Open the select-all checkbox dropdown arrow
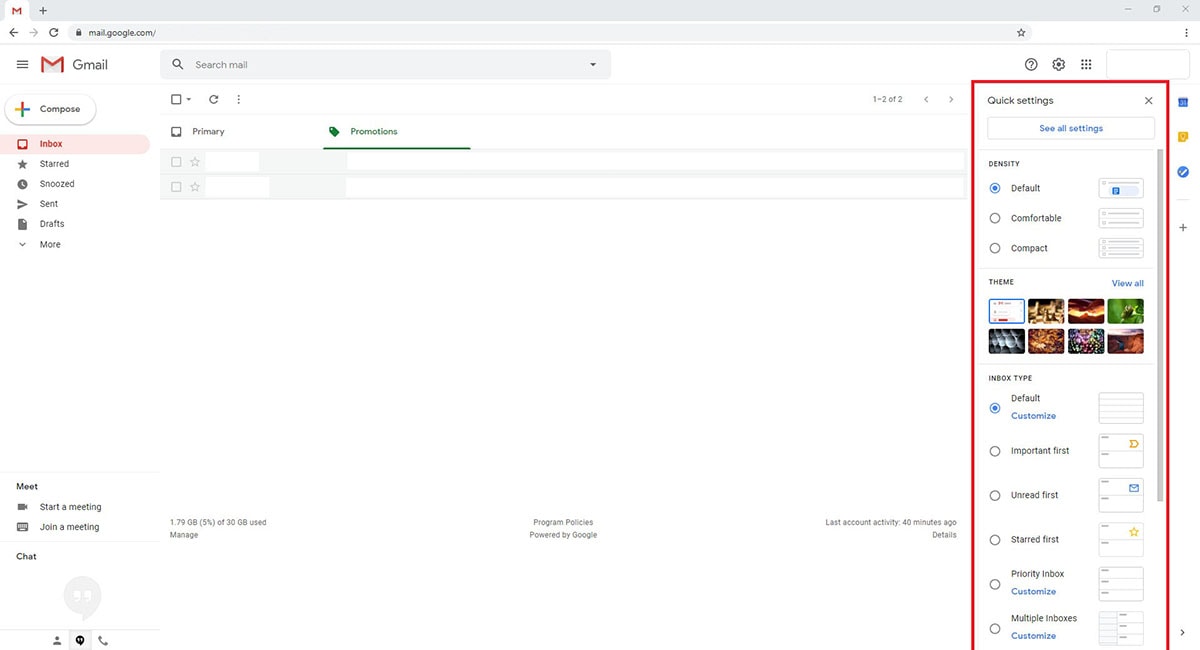The image size is (1200, 650). [x=189, y=100]
